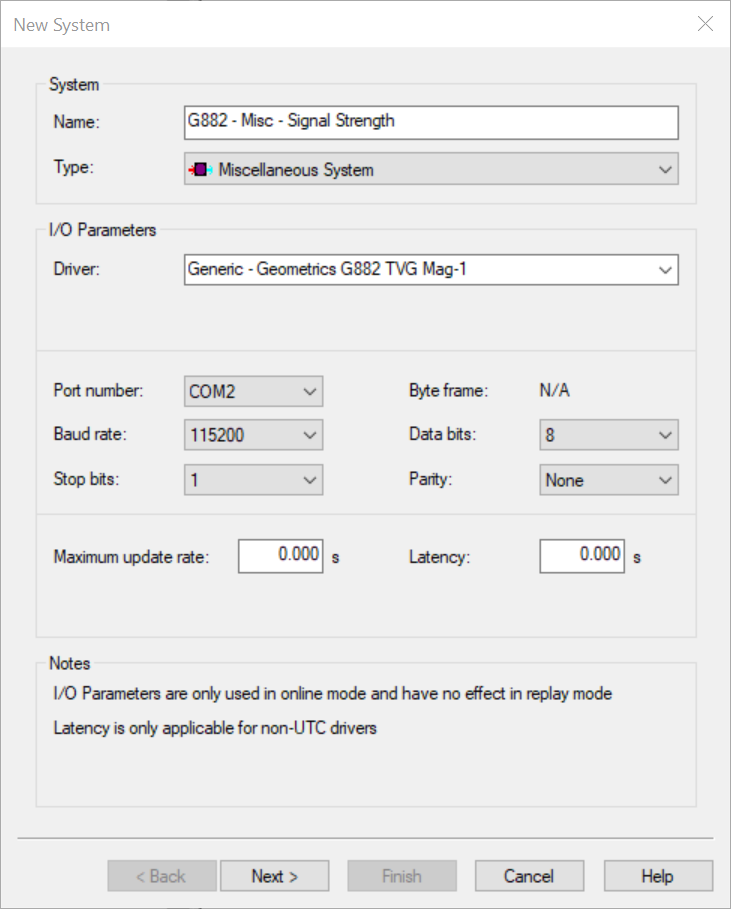Screen dimensions: 731x909
Task: Expand the Stop bits dropdown
Action: tap(254, 480)
